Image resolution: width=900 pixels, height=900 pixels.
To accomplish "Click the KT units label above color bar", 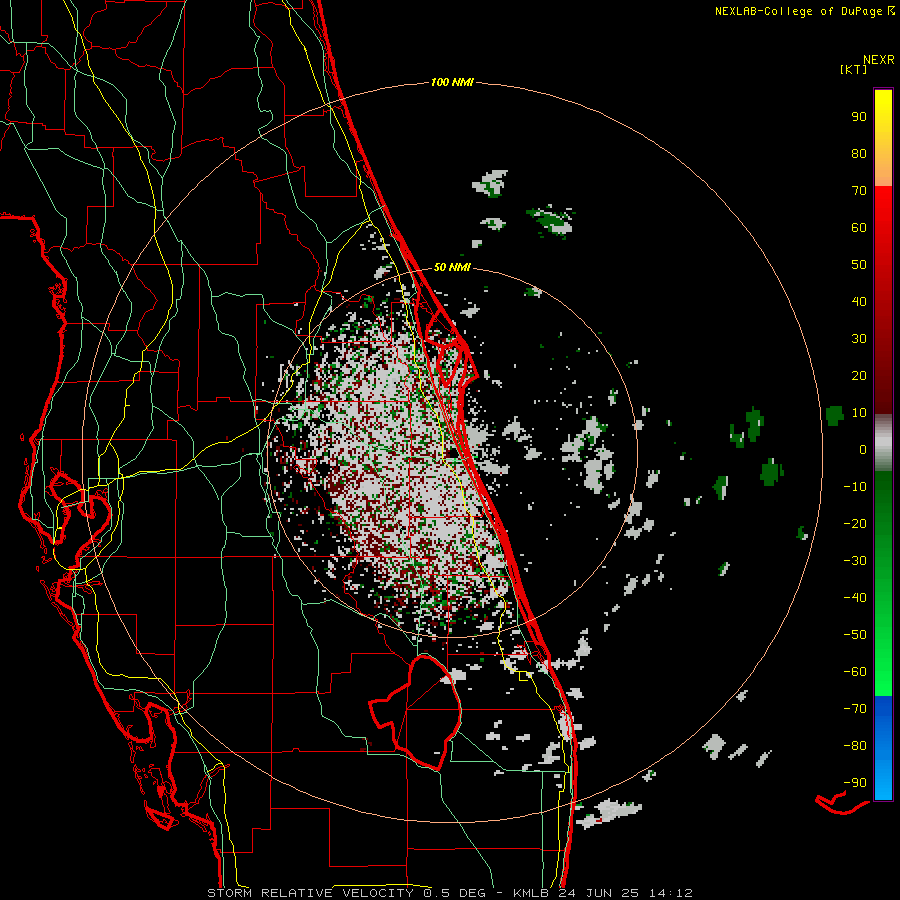I will pyautogui.click(x=854, y=69).
